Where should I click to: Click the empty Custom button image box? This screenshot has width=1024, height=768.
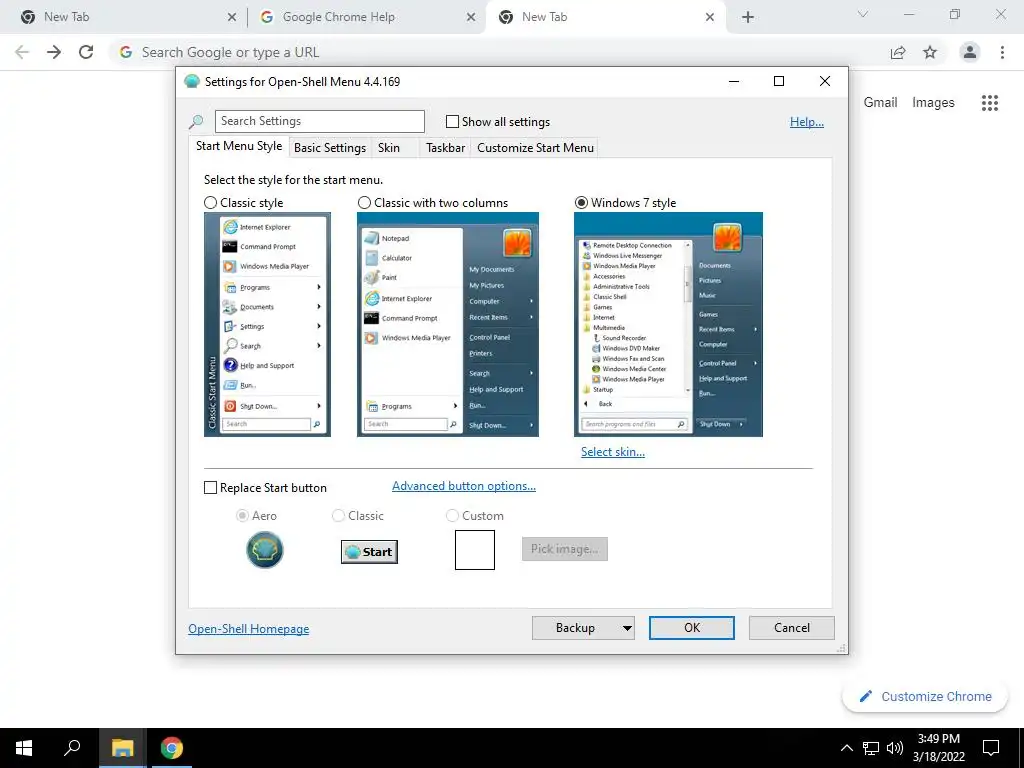pyautogui.click(x=475, y=550)
